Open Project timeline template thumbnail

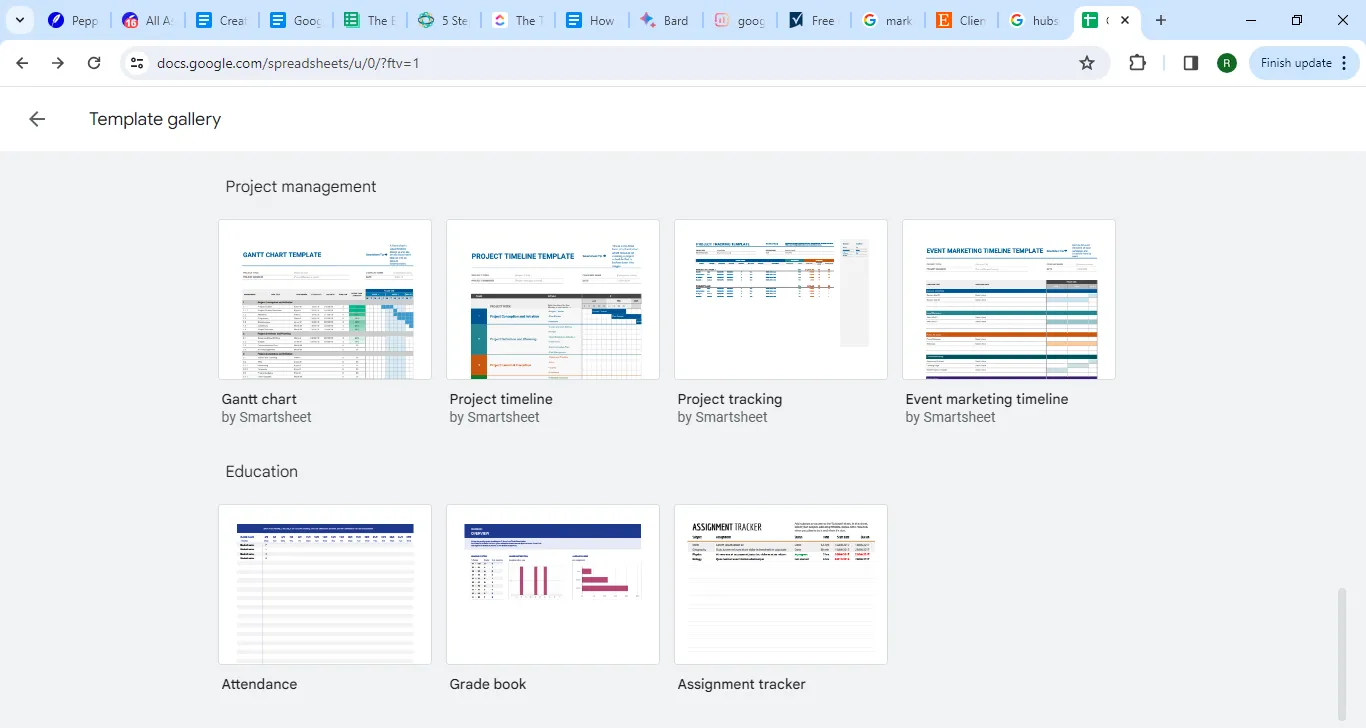[553, 300]
